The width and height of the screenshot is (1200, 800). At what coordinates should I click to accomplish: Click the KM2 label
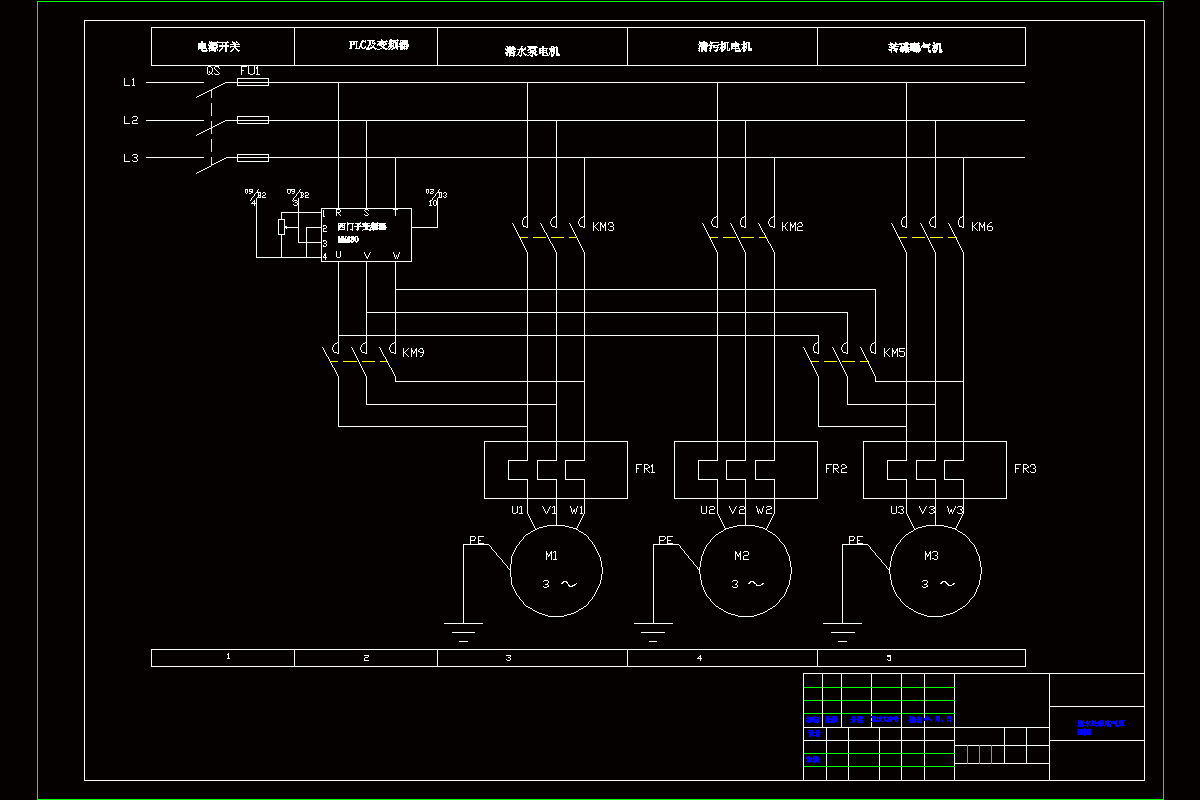pos(792,227)
